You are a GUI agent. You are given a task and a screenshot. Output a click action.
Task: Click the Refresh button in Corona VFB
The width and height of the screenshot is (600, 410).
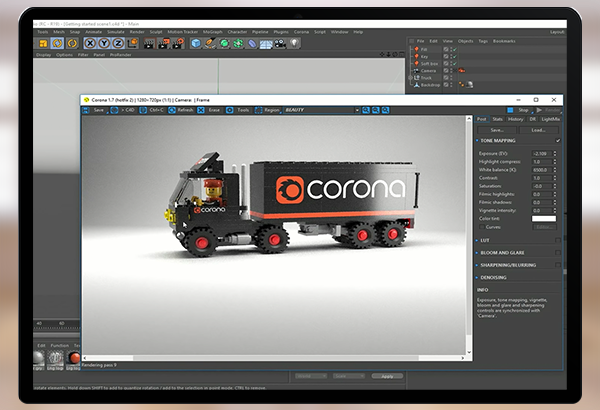coord(181,110)
